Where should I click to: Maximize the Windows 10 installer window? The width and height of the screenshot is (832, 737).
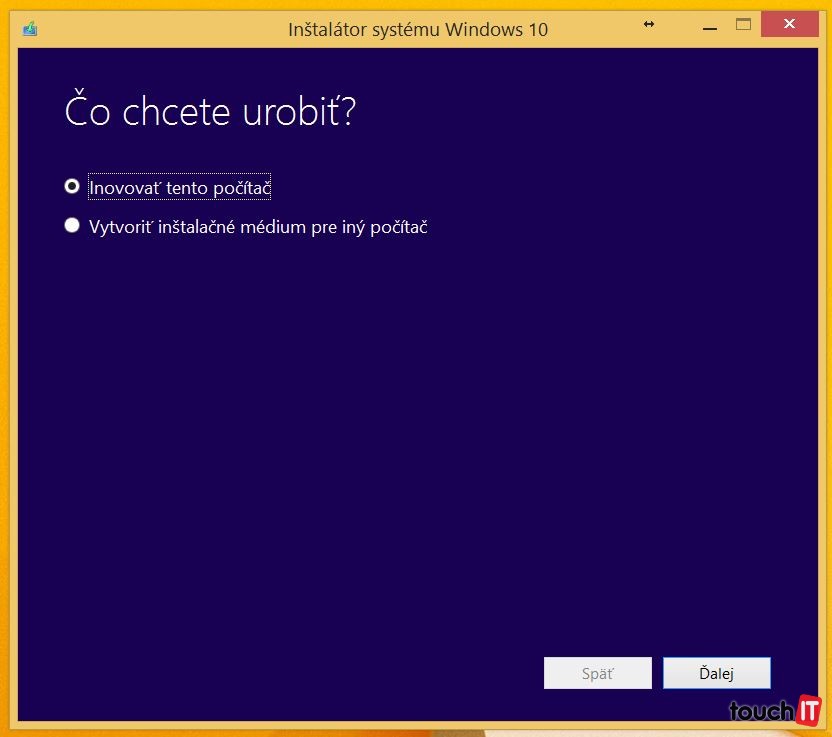(x=743, y=24)
